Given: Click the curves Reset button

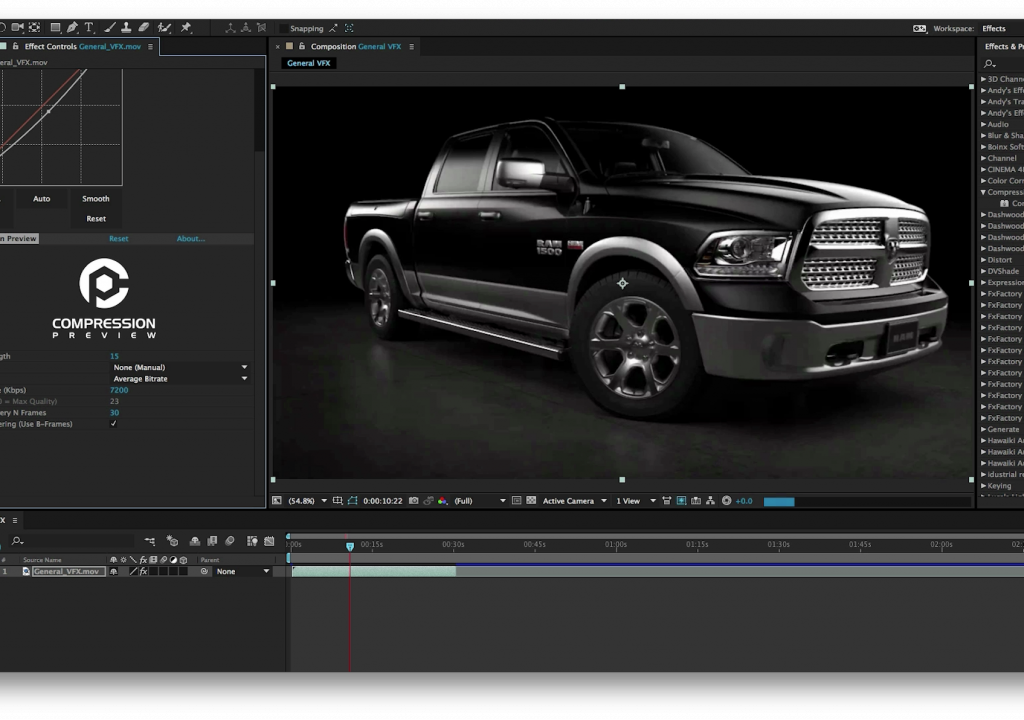Looking at the screenshot, I should click(x=95, y=219).
